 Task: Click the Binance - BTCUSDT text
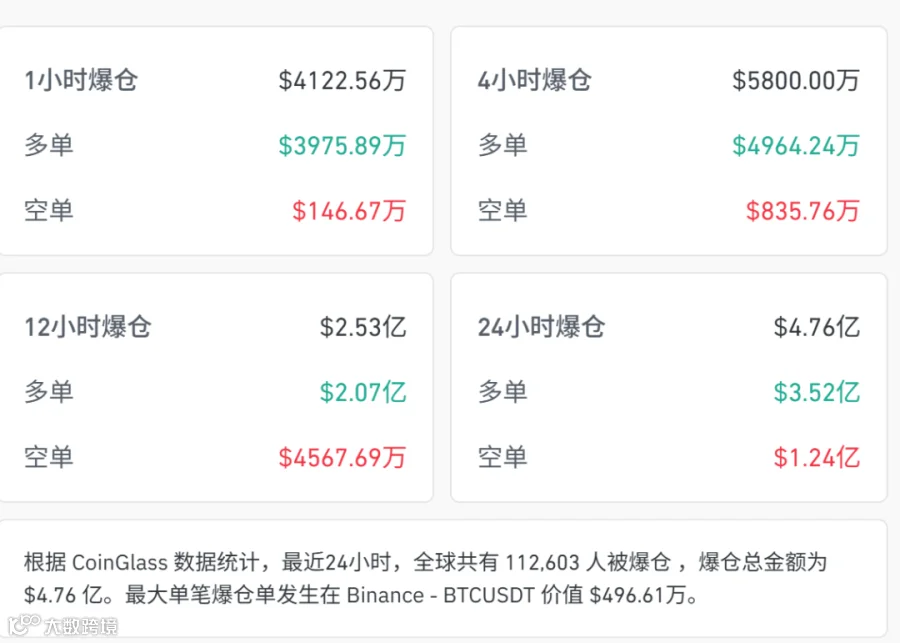(x=441, y=595)
